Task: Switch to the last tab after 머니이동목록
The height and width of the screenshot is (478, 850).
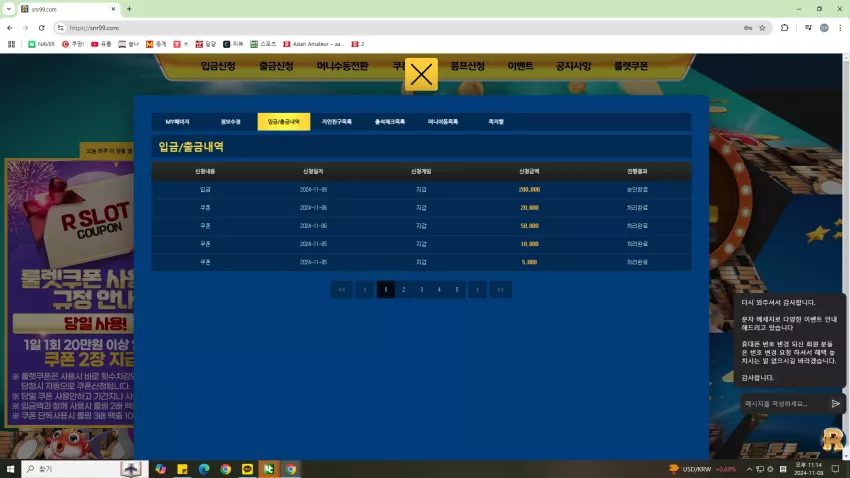Action: tap(496, 122)
